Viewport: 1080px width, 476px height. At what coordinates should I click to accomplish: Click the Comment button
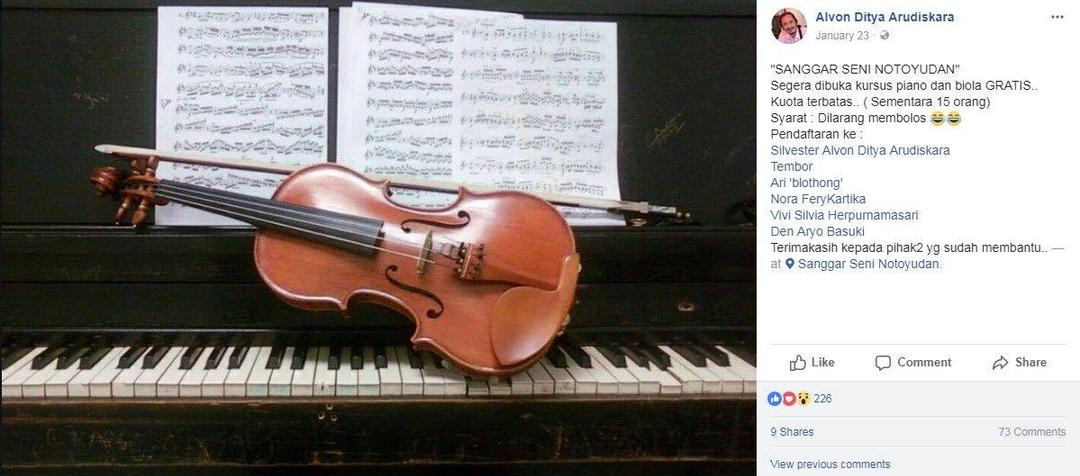913,362
